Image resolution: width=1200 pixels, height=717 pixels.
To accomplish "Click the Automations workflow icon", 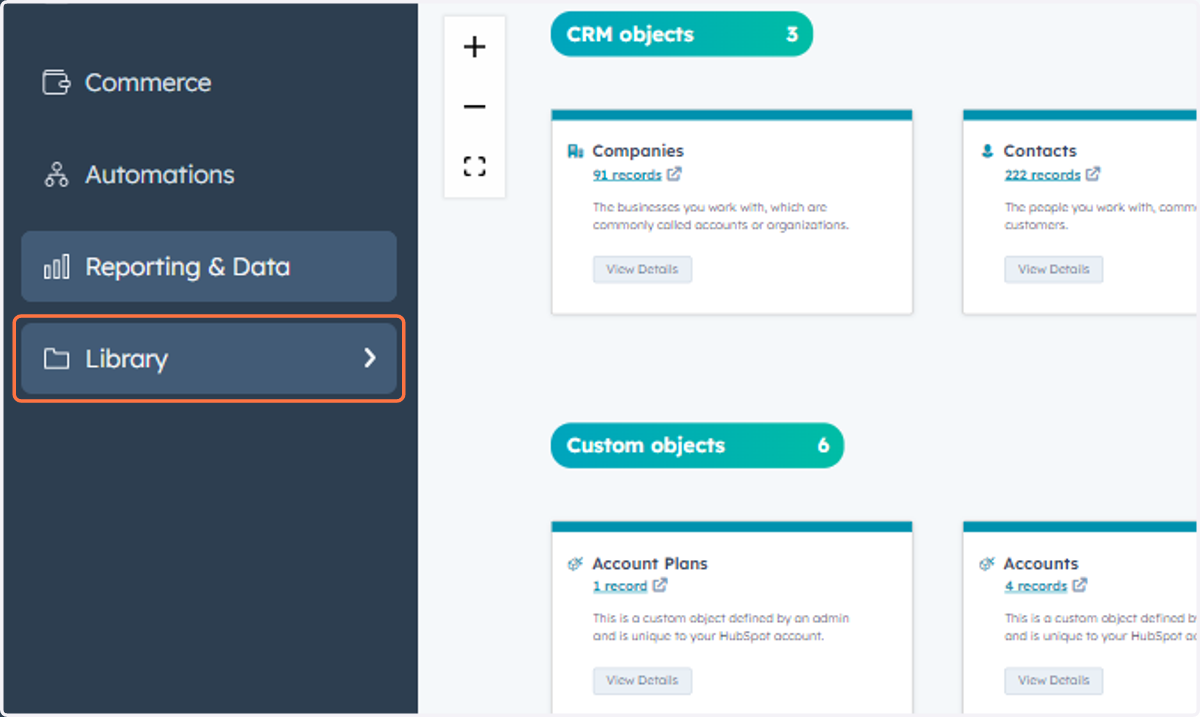I will (x=56, y=174).
